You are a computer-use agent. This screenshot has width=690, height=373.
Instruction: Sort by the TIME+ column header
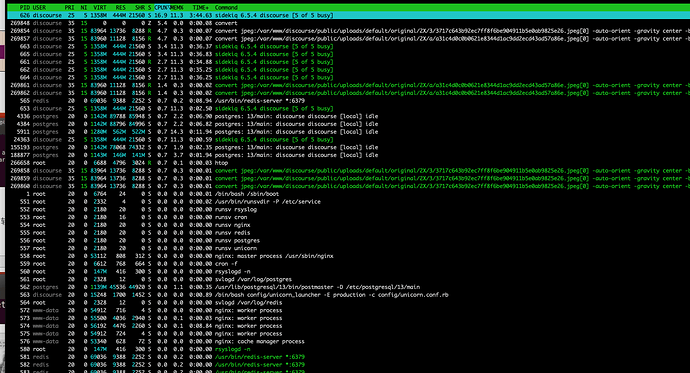(201, 7)
